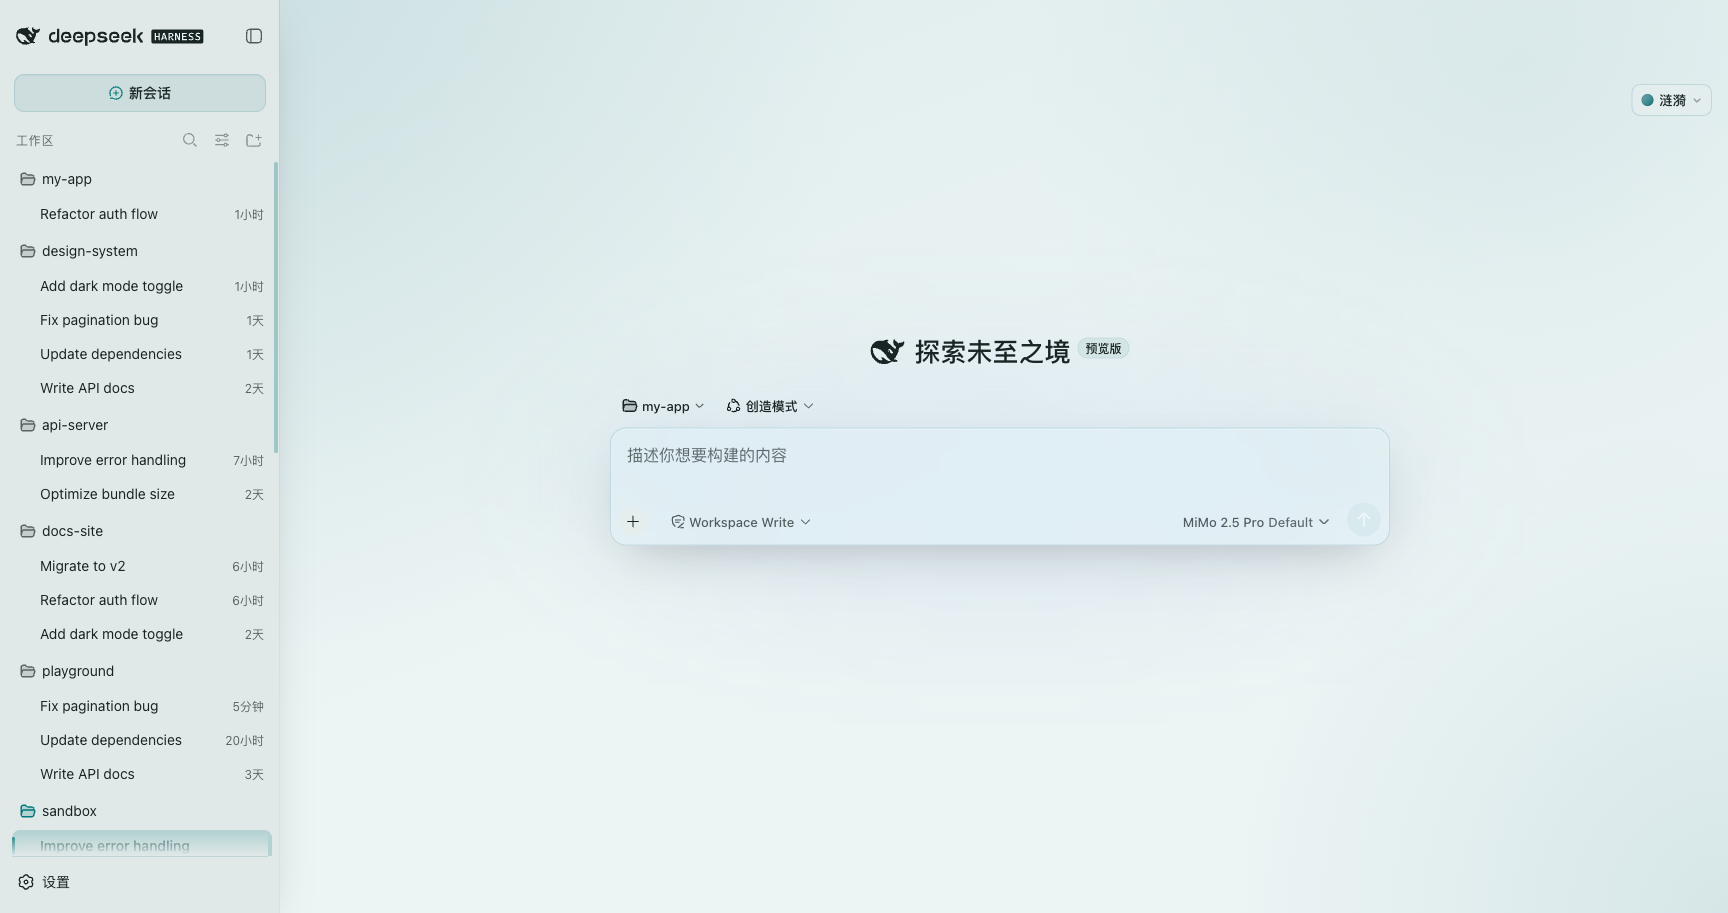Image resolution: width=1728 pixels, height=913 pixels.
Task: Click the sidebar vertical scrollbar
Action: pyautogui.click(x=276, y=307)
